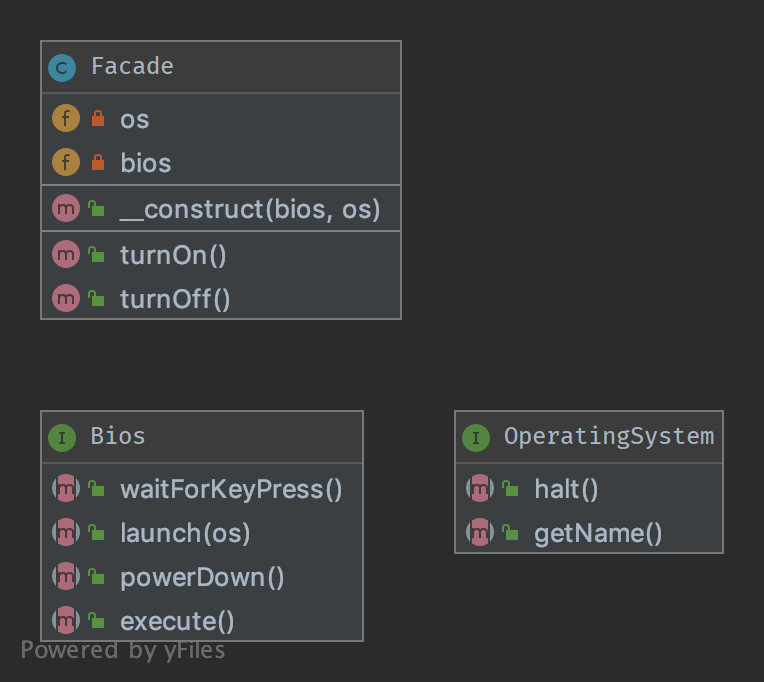Select the OperatingSystem interface title

(x=608, y=437)
